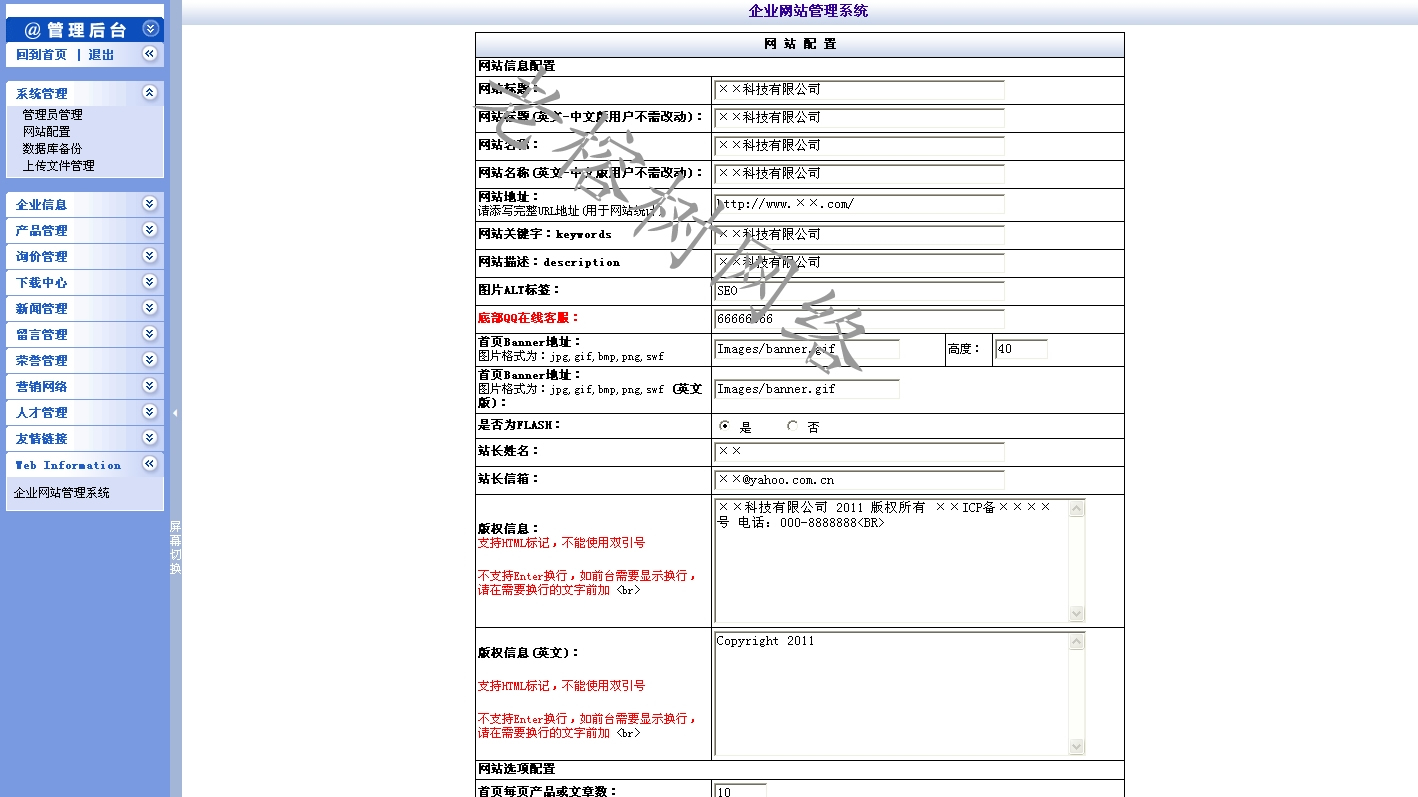This screenshot has height=797, width=1418.
Task: Click the 企业网站管理系统 page title
Action: (x=808, y=11)
